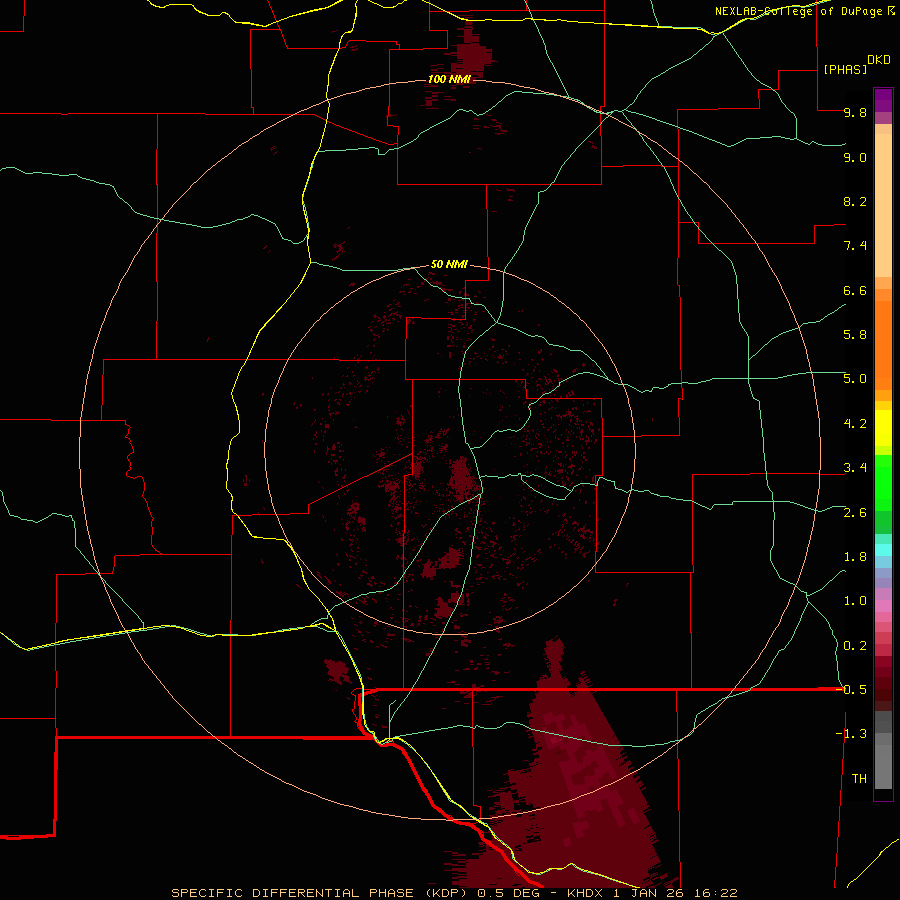This screenshot has width=900, height=900.
Task: Click the 9.0 value on the scale
Action: pyautogui.click(x=855, y=157)
